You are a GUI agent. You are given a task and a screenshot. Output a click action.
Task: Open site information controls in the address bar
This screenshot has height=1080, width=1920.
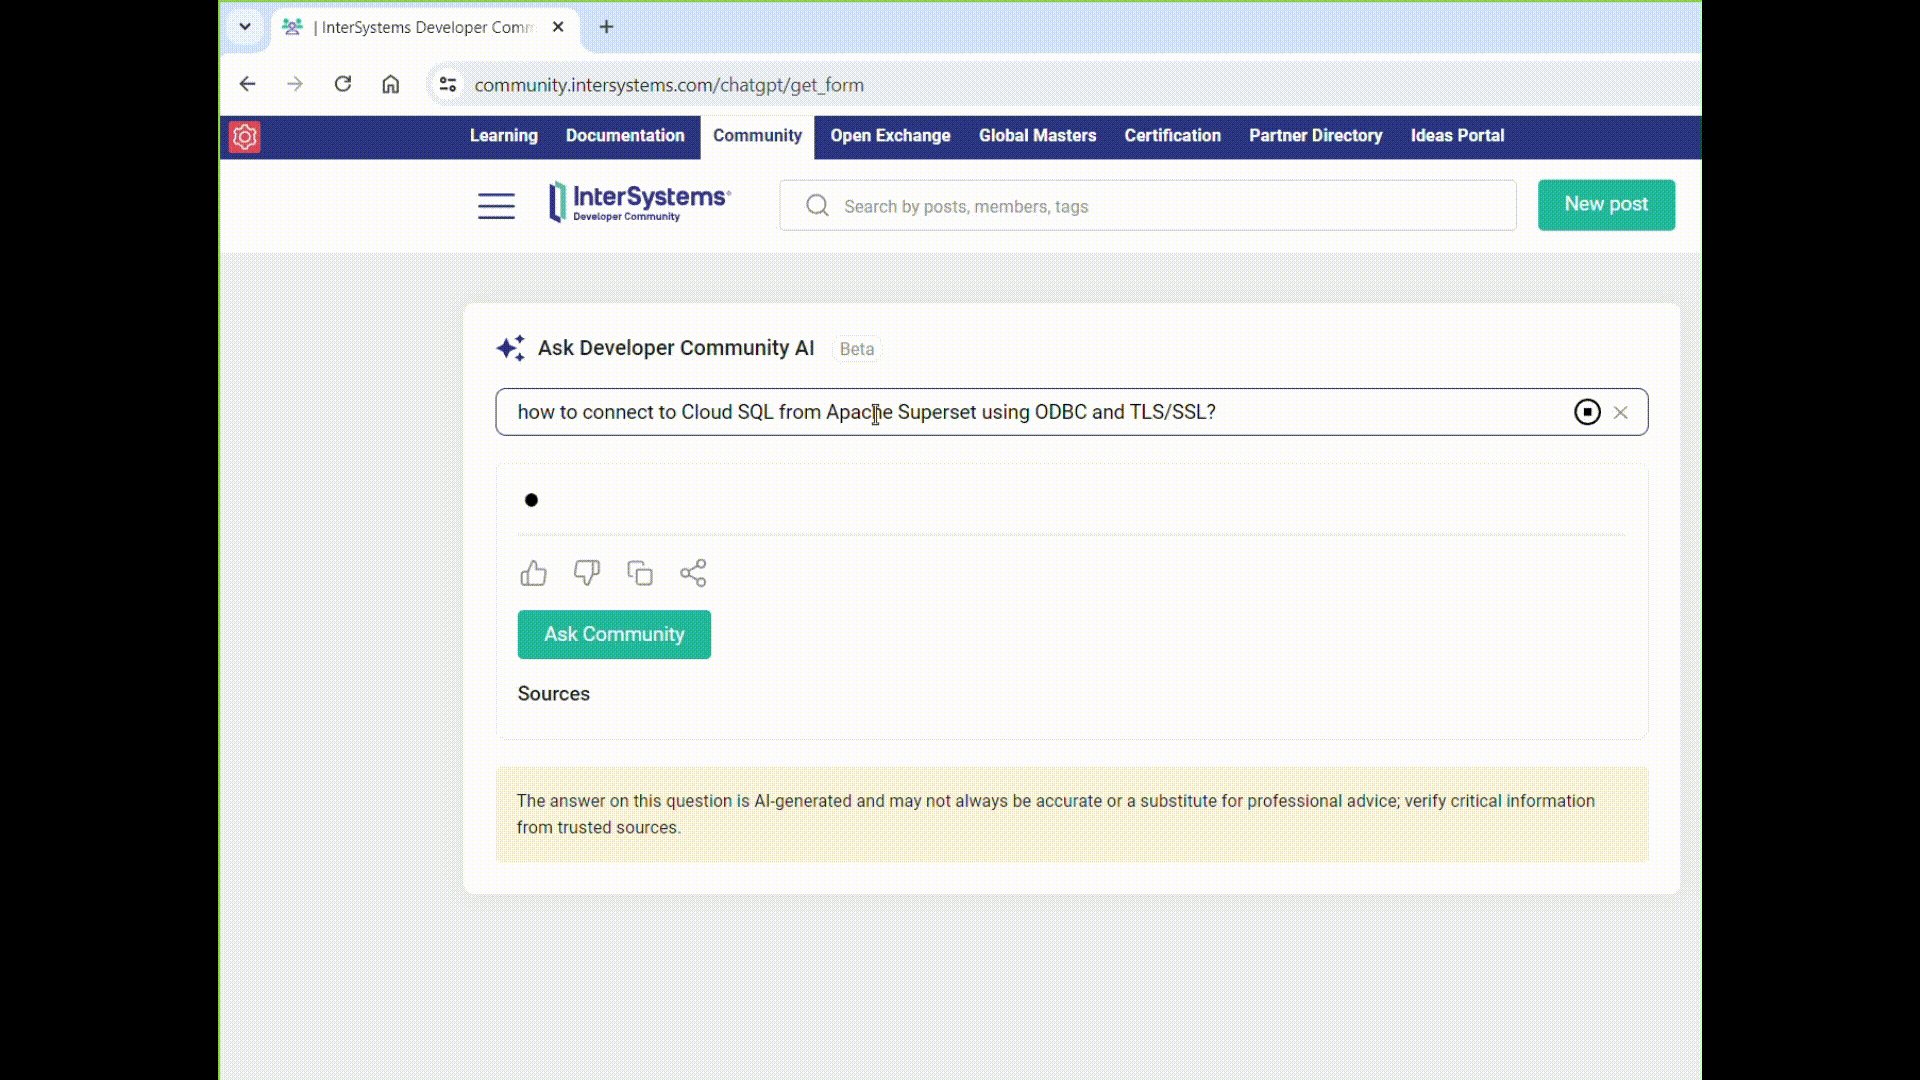447,84
